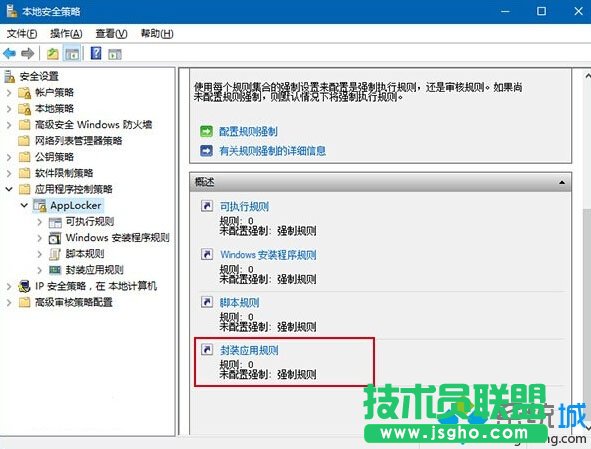Select 封装应用规则 tree item
Viewport: 591px width, 449px height.
(95, 270)
